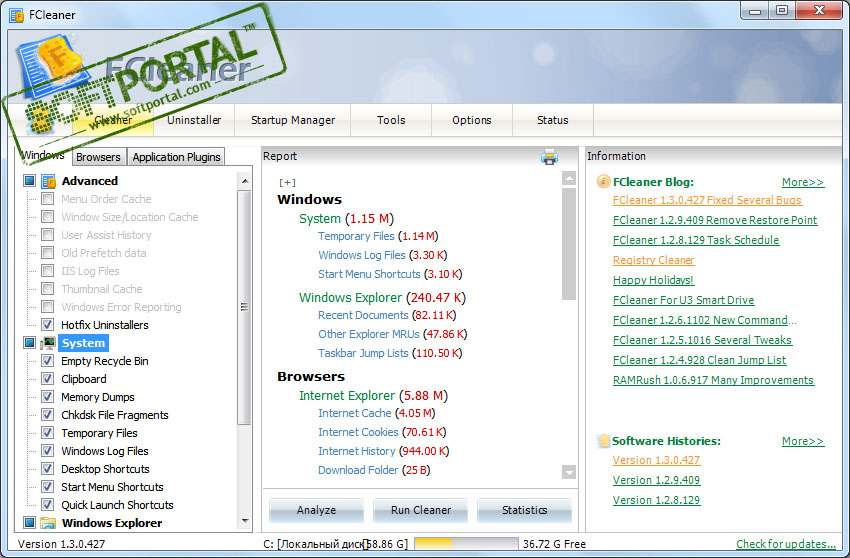Click the Advanced category icon

point(48,181)
